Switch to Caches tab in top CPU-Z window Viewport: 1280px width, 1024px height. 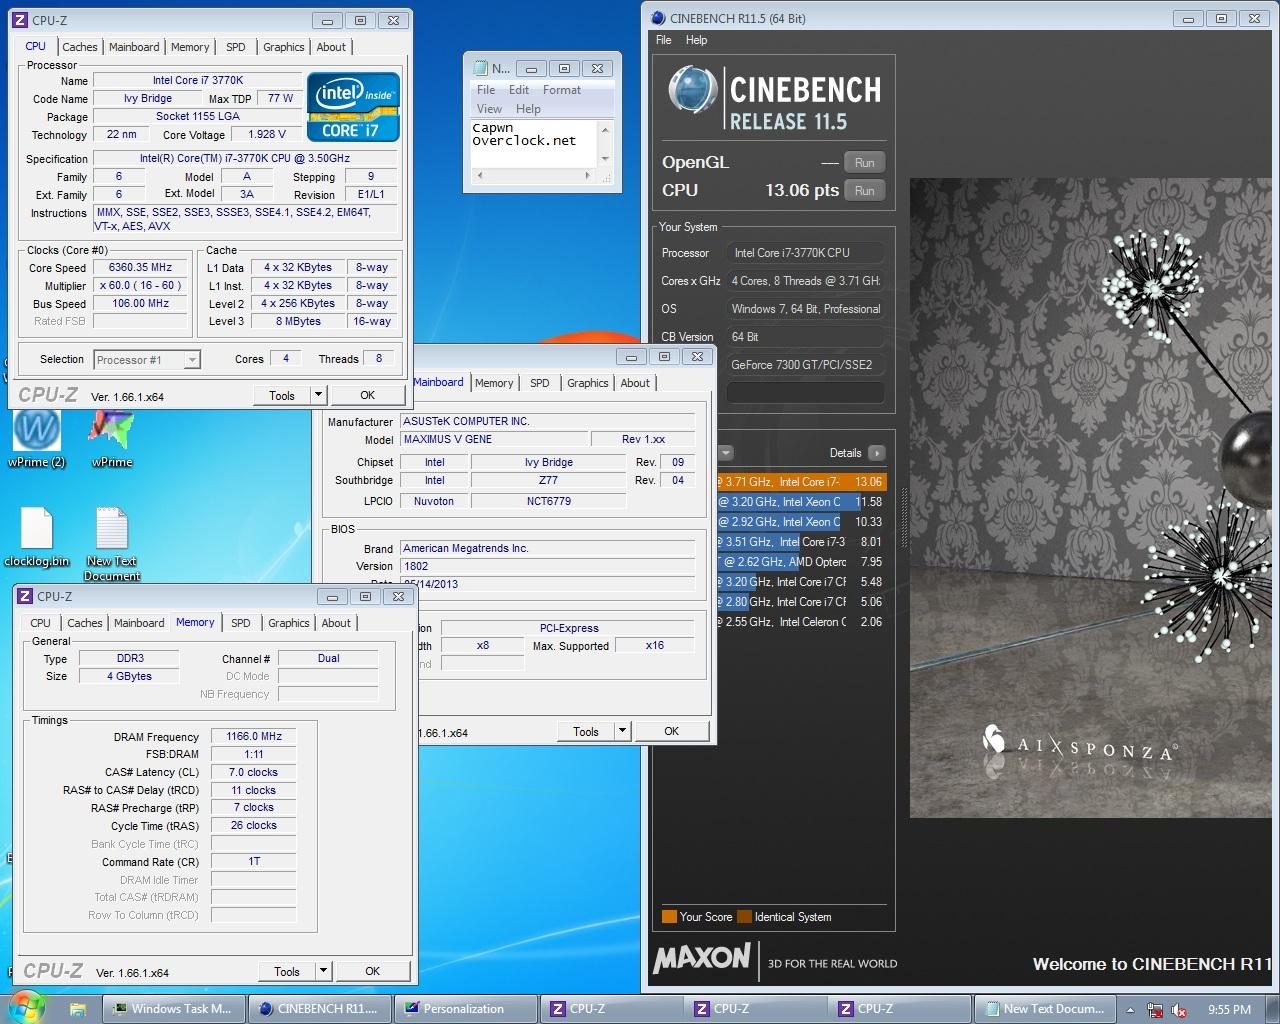(x=80, y=47)
